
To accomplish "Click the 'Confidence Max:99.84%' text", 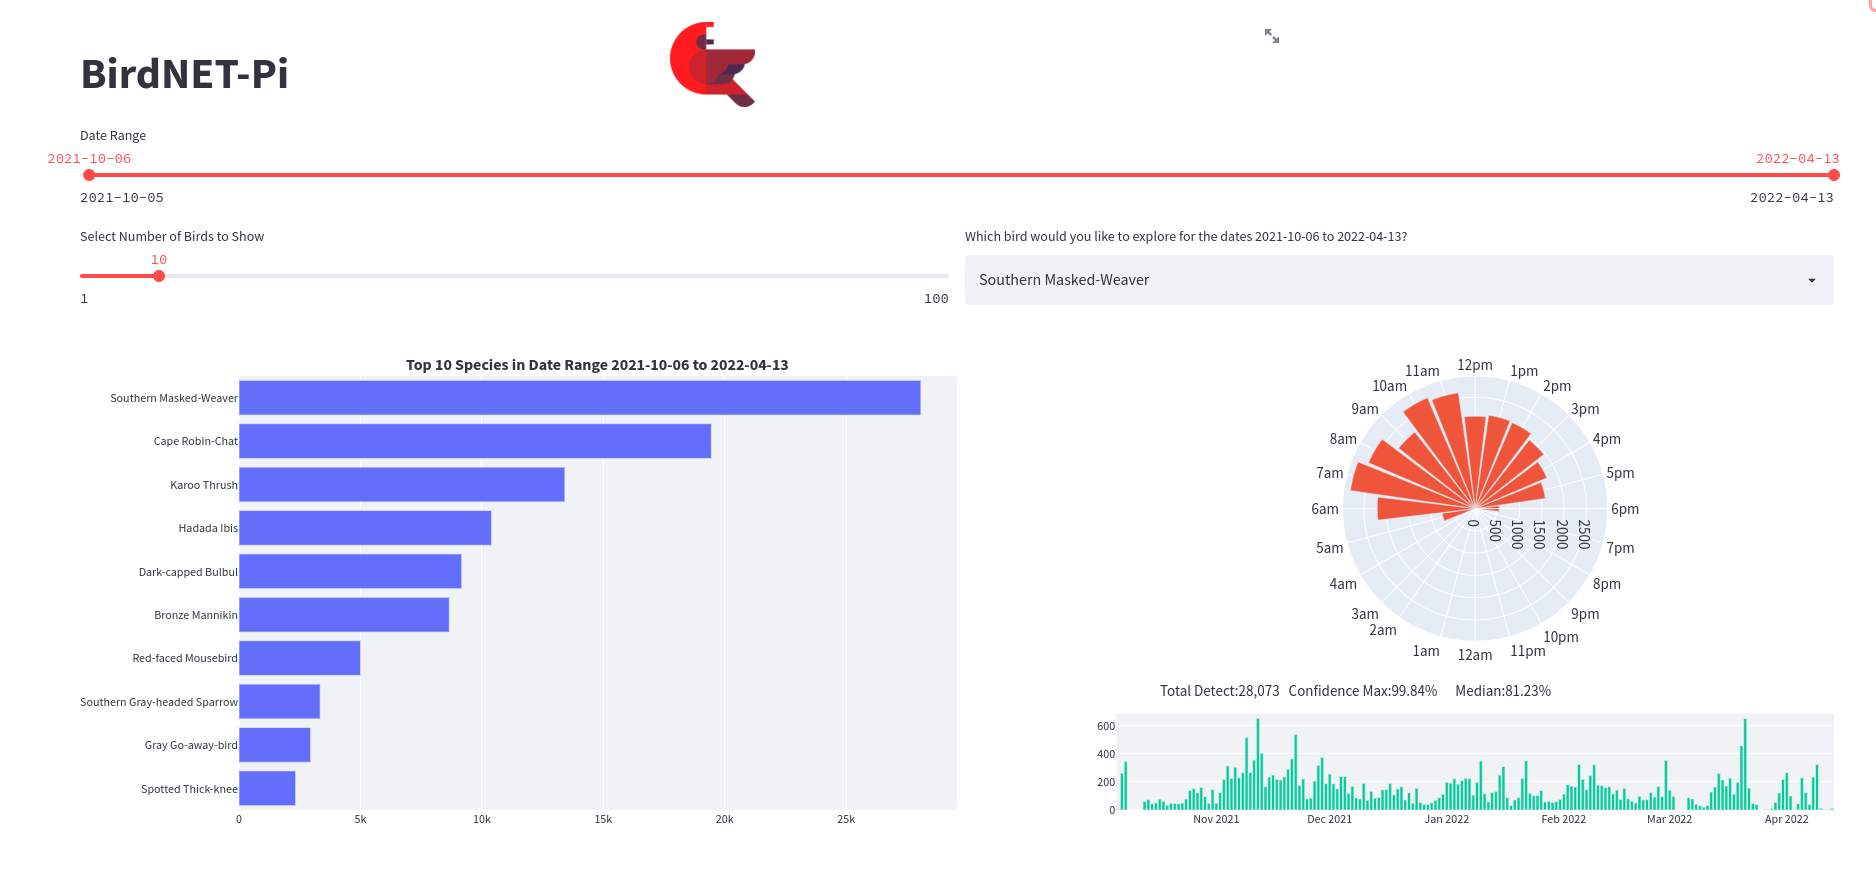I will click(1362, 691).
